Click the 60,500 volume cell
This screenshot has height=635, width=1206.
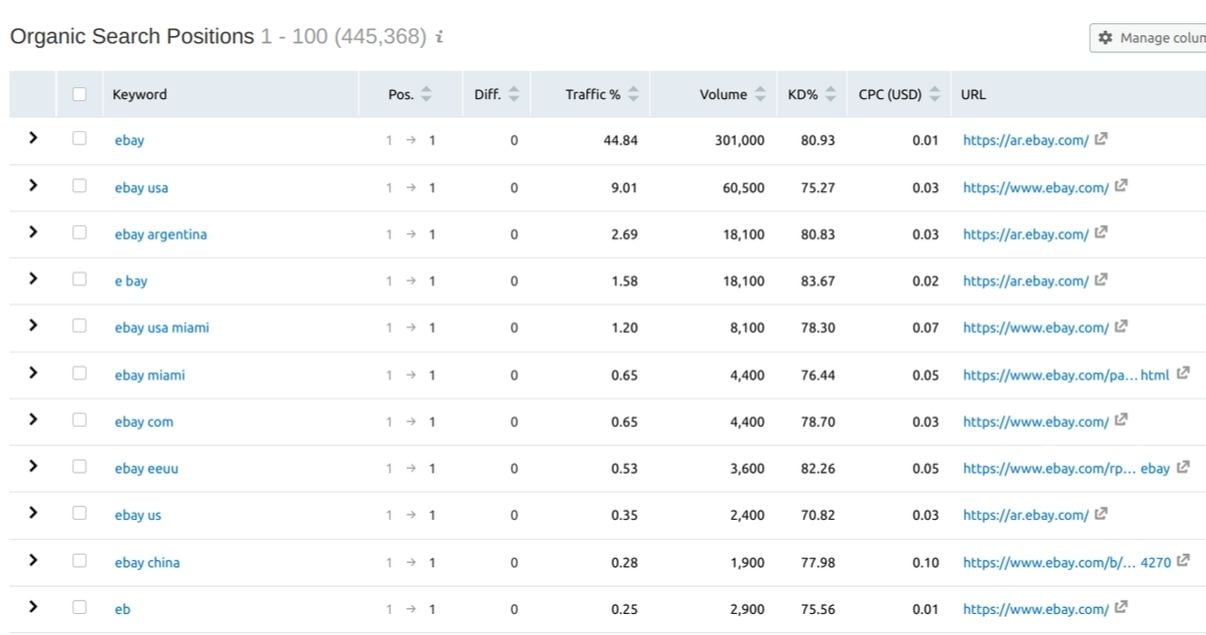(744, 188)
